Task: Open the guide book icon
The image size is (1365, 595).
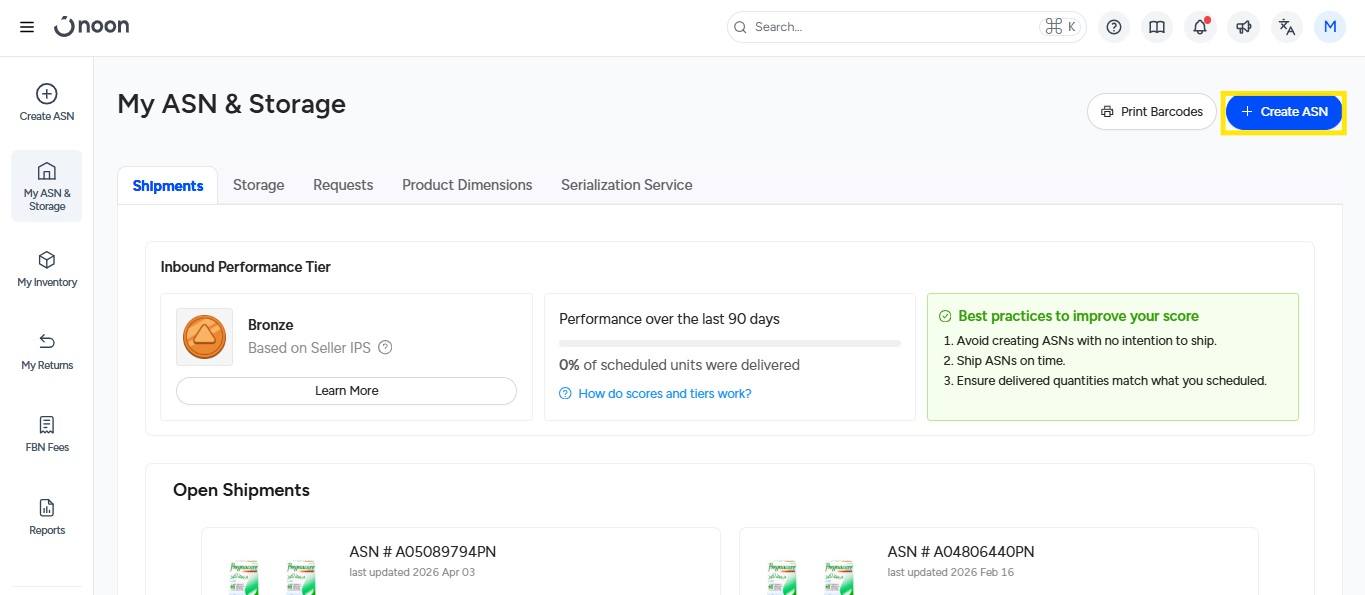Action: [x=1157, y=27]
